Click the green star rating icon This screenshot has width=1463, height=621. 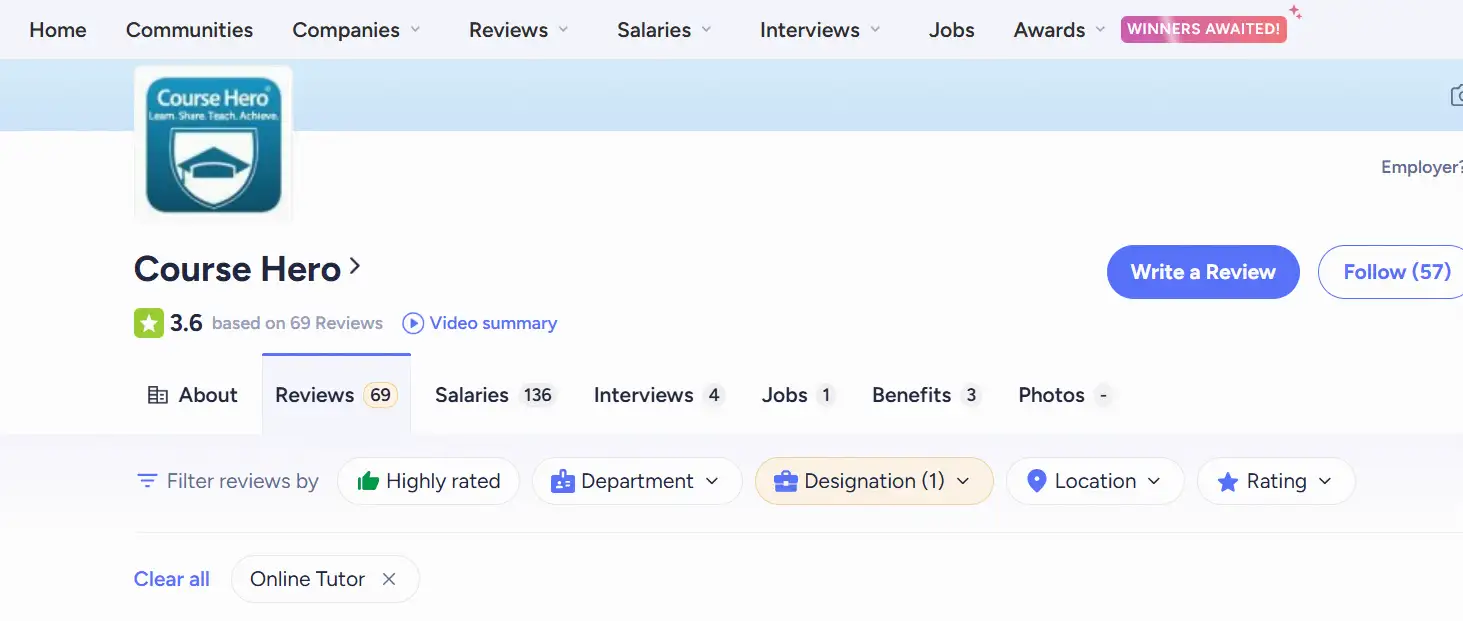tap(148, 323)
